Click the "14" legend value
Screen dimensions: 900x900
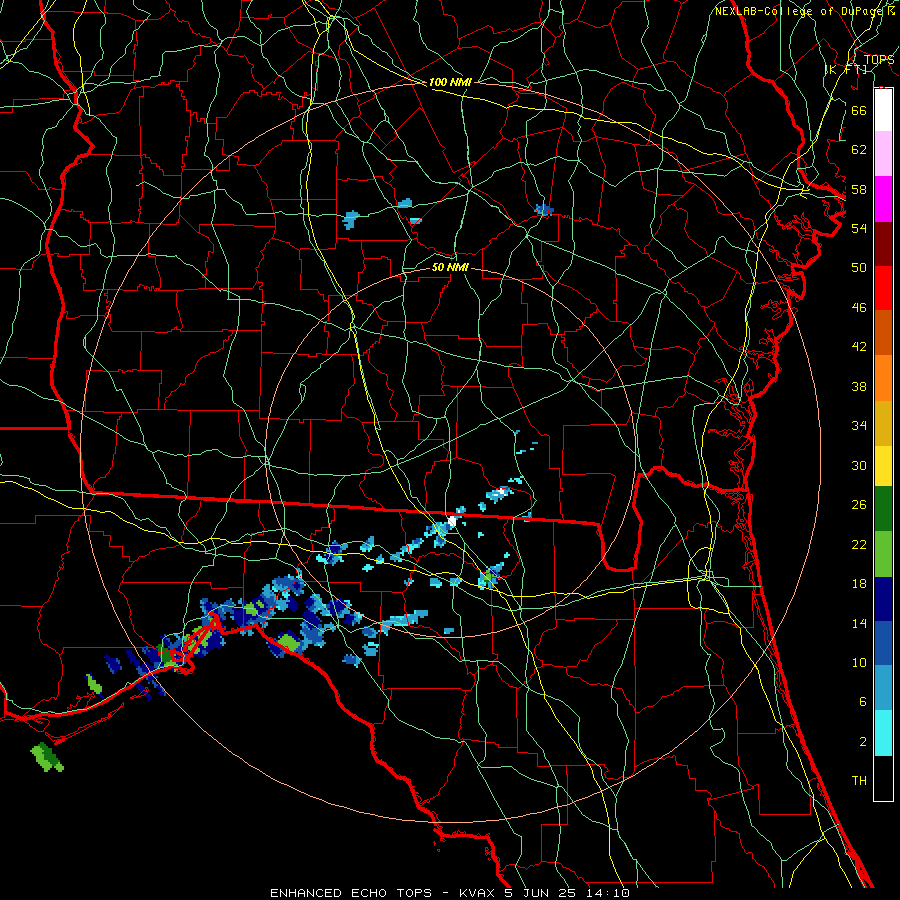859,623
